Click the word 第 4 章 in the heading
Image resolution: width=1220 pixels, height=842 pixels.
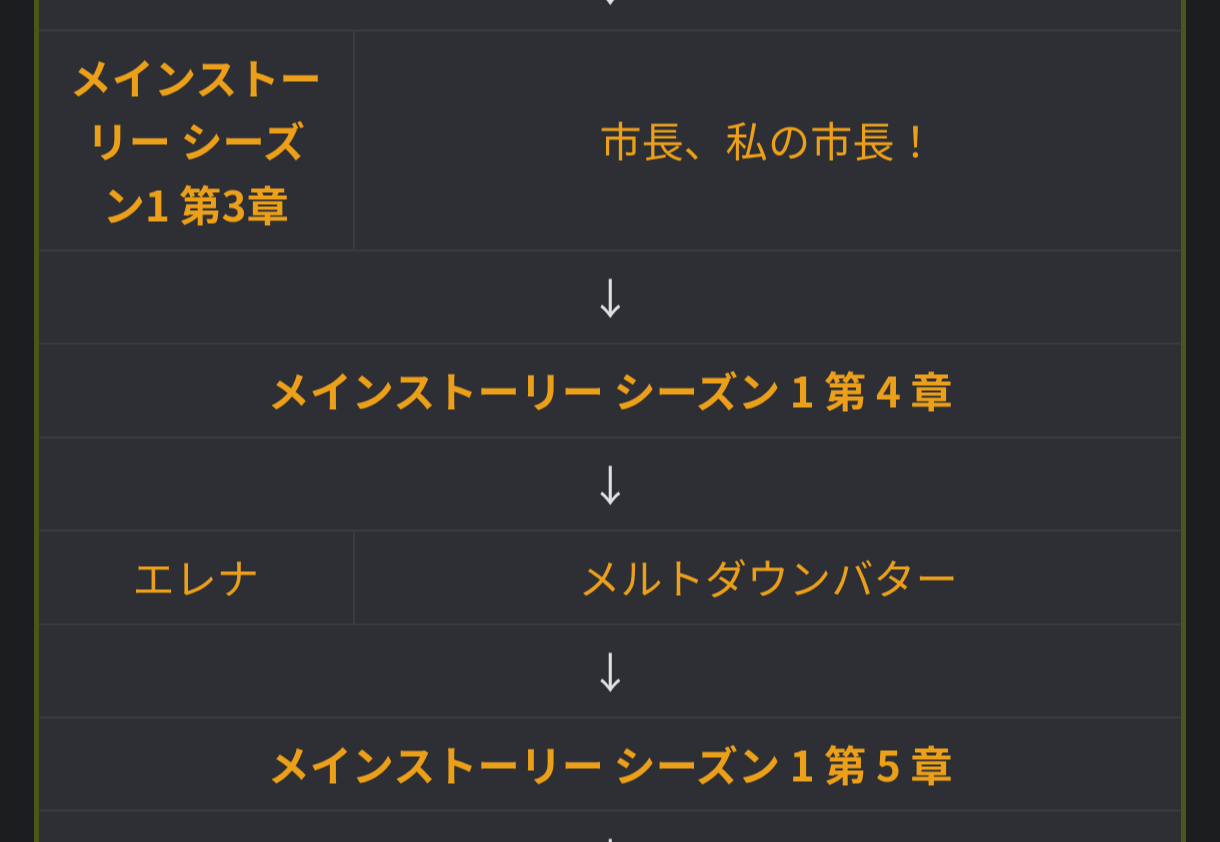coord(888,392)
